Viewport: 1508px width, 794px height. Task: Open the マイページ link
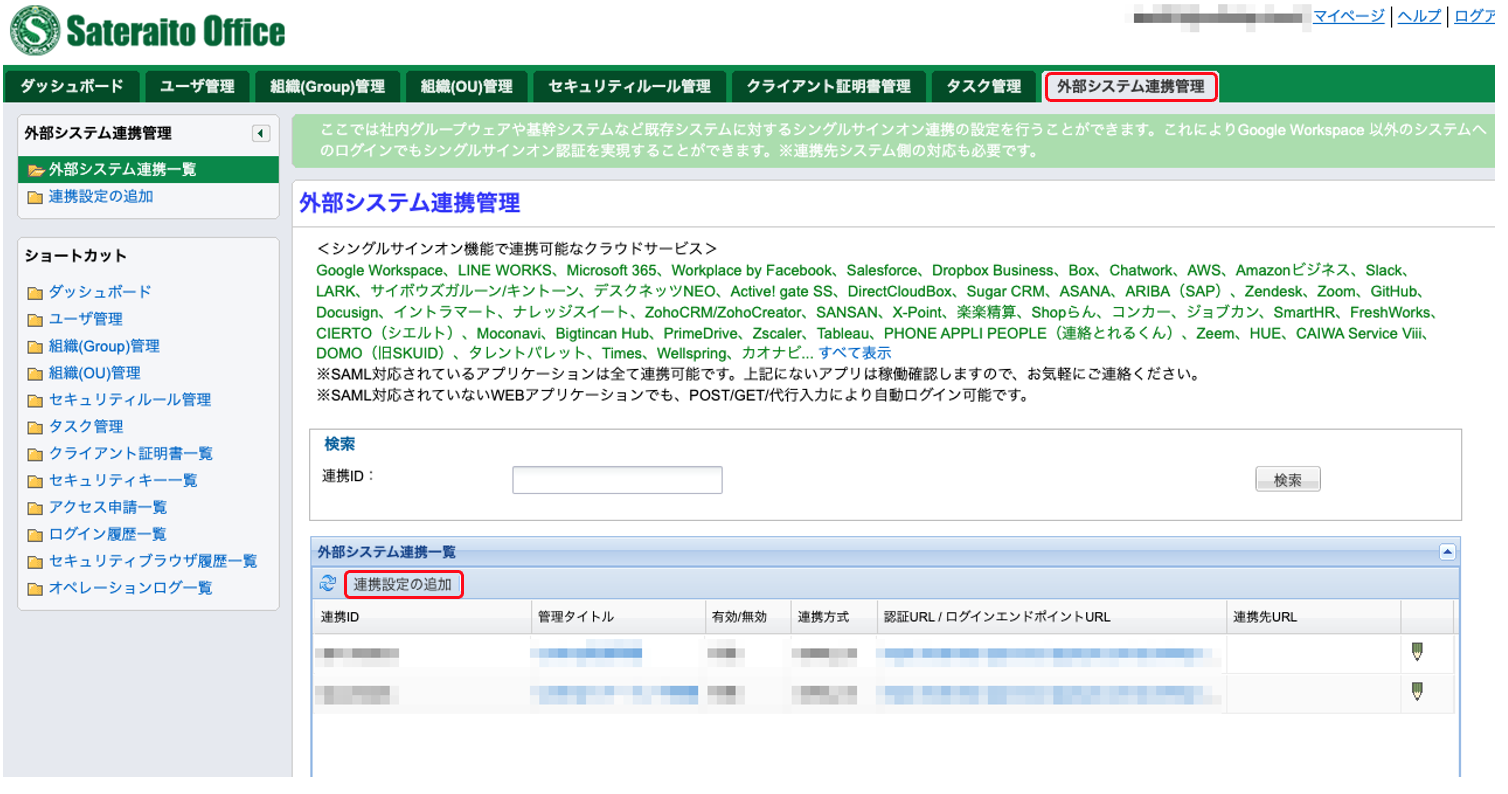1348,15
